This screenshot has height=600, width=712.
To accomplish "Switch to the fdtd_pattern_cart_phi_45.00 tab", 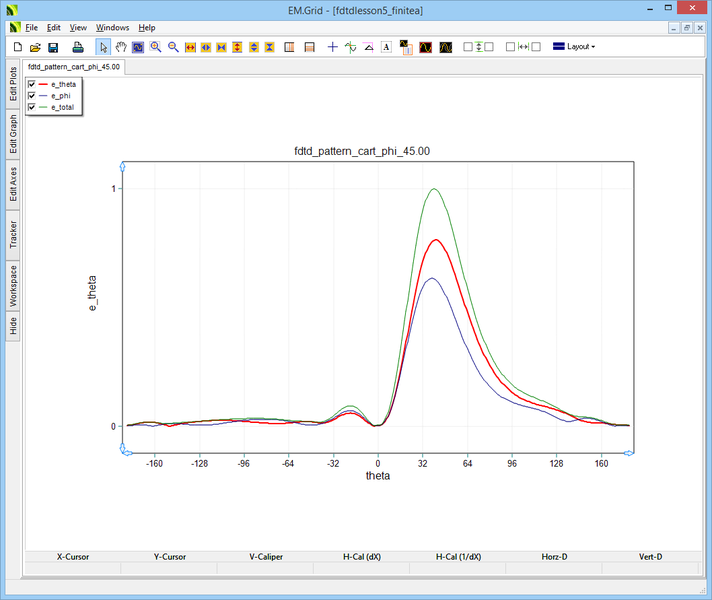I will click(x=75, y=67).
